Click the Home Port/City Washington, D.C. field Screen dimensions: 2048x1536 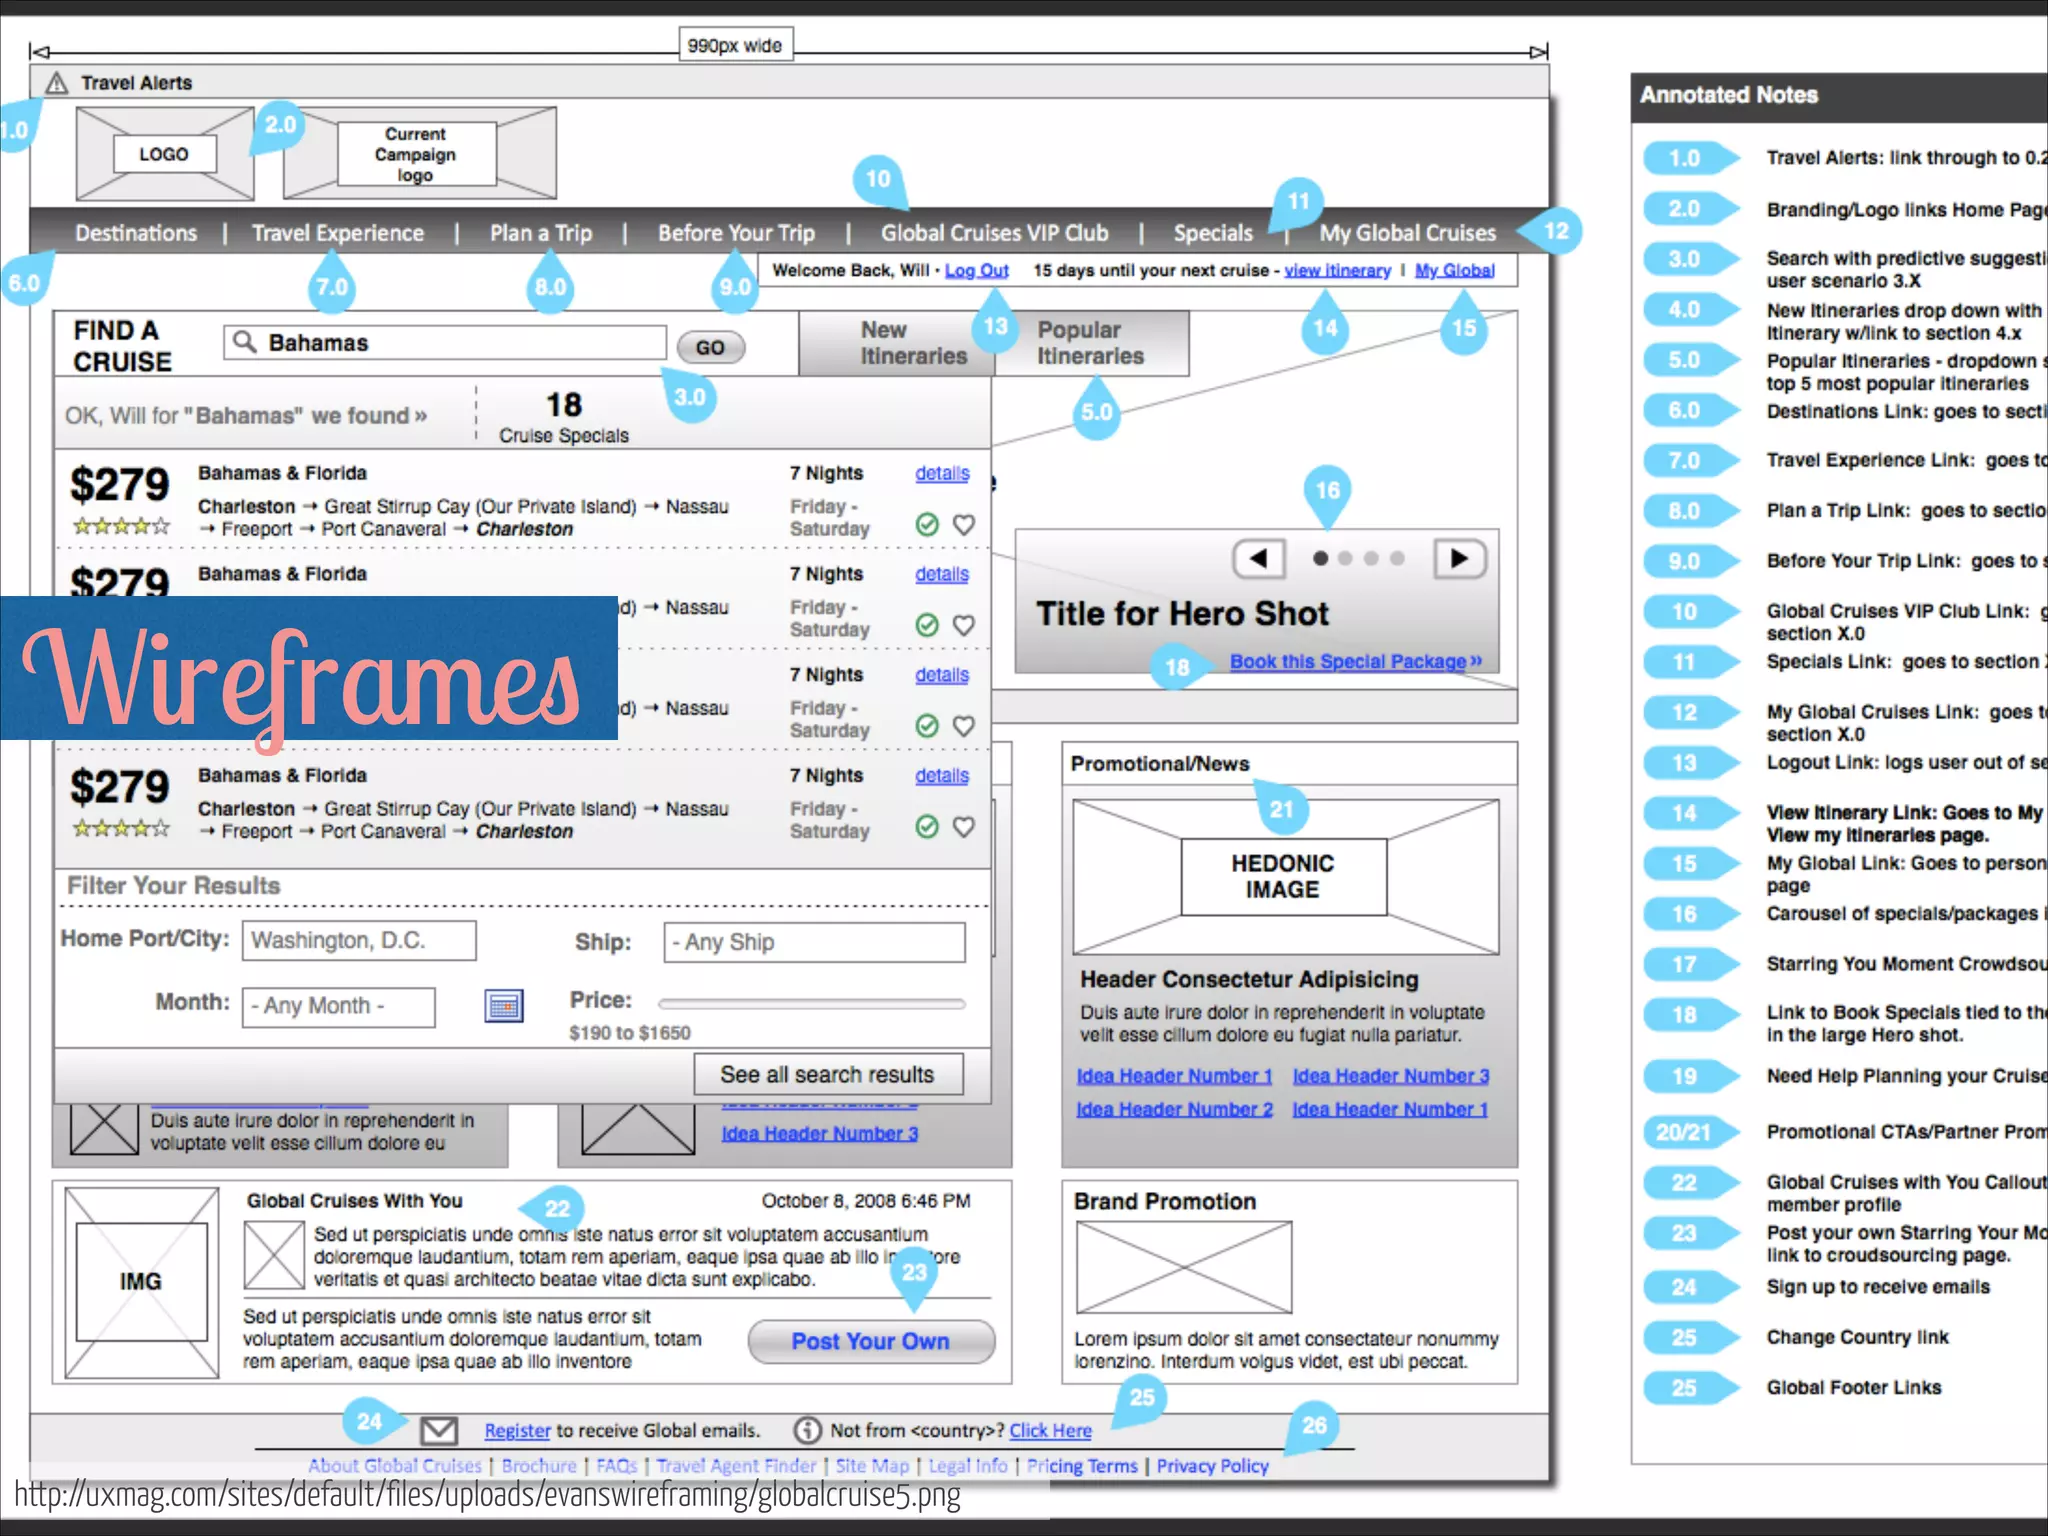pos(359,941)
